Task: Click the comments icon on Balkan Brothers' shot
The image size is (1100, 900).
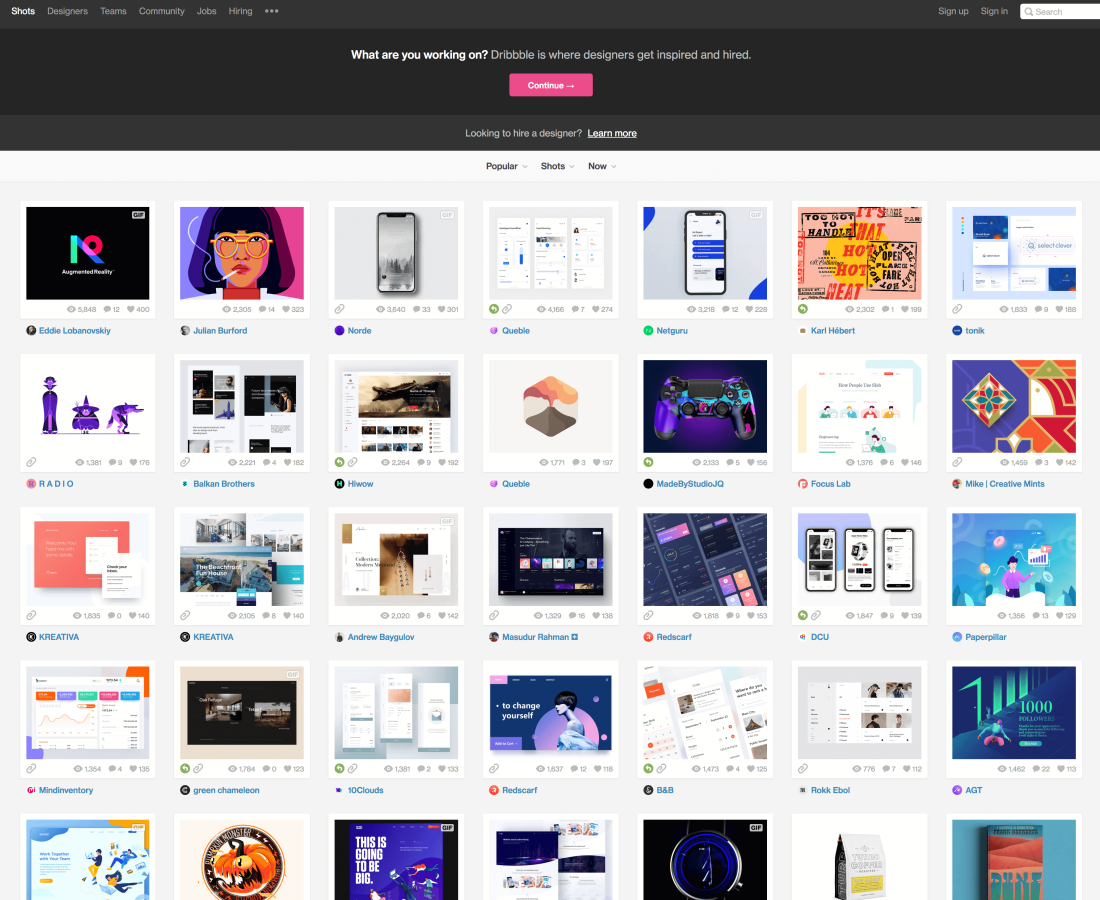Action: coord(267,462)
